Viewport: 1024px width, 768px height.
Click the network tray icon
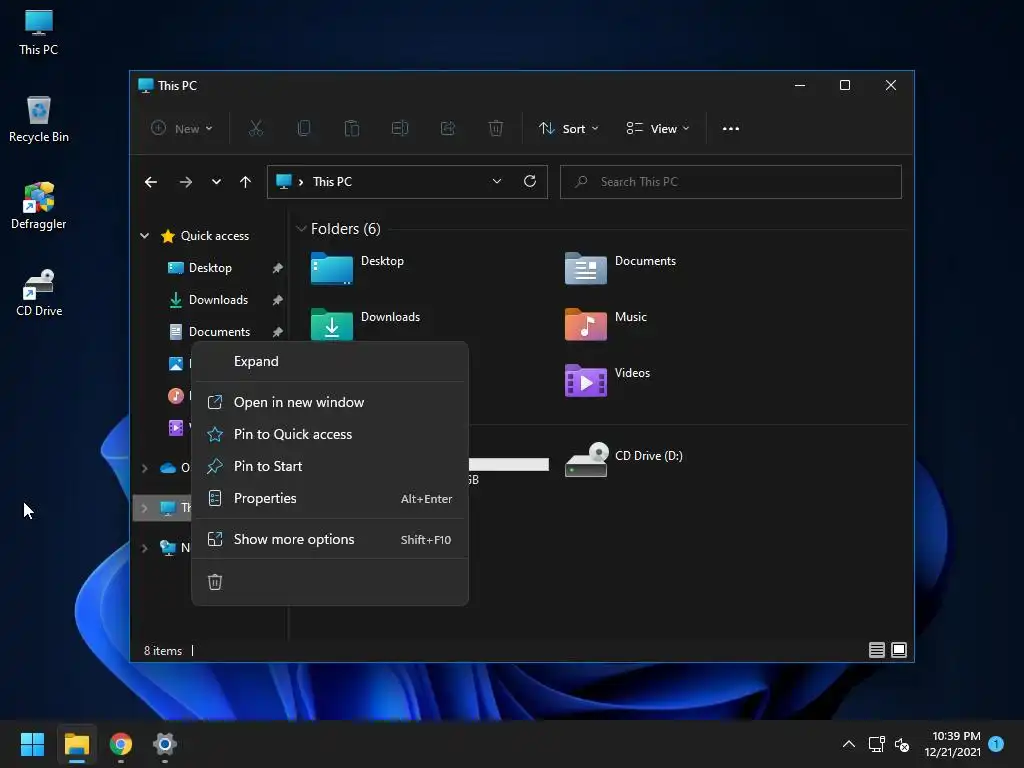click(876, 744)
